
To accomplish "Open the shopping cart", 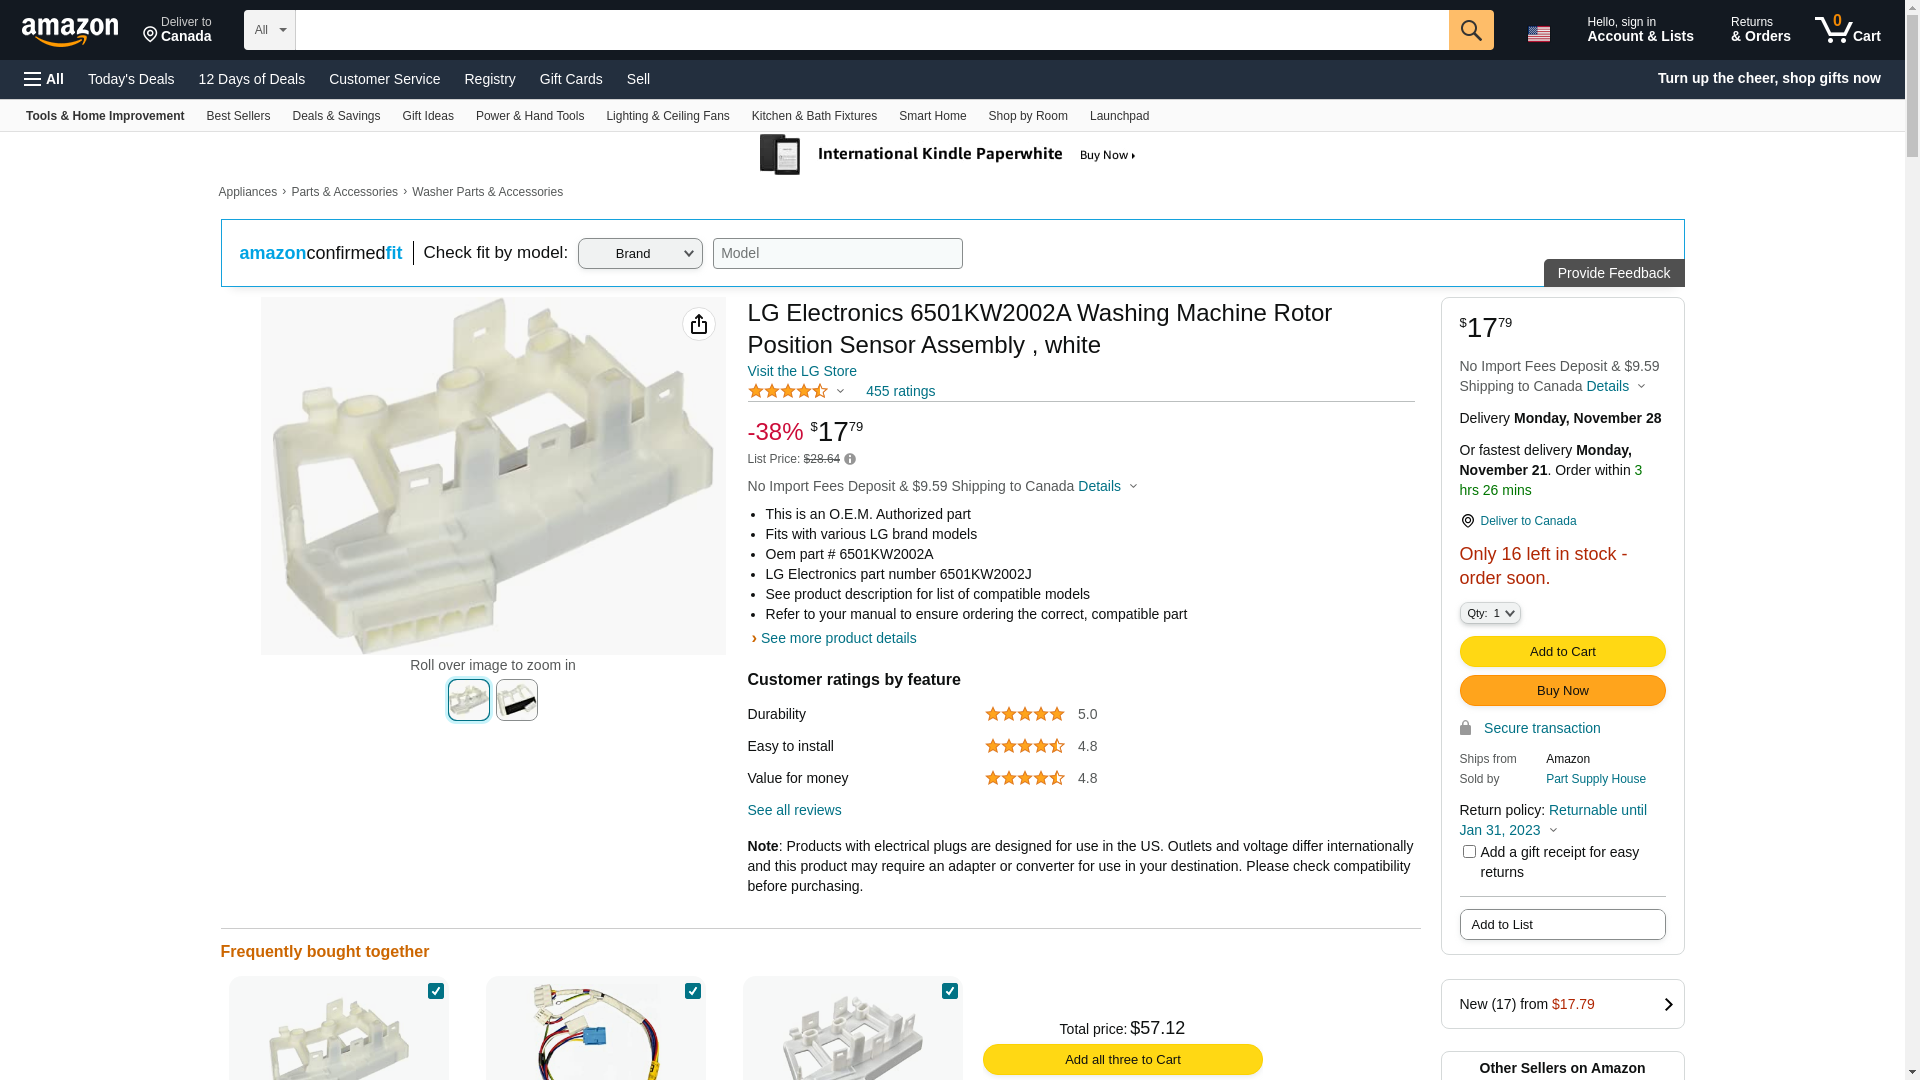I will 1848,30.
